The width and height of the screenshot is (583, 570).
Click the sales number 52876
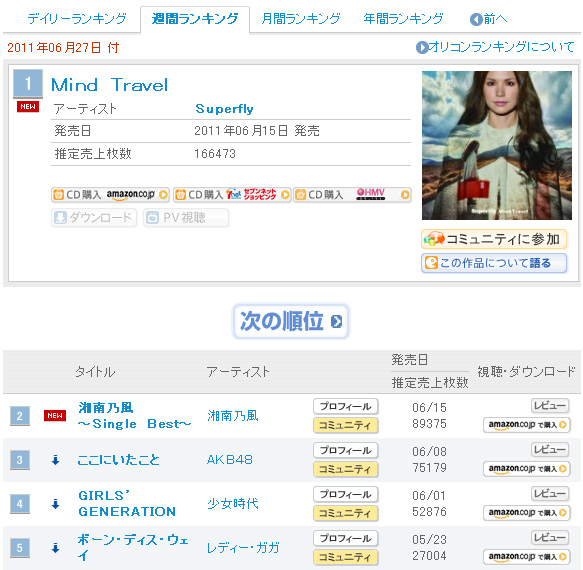429,512
